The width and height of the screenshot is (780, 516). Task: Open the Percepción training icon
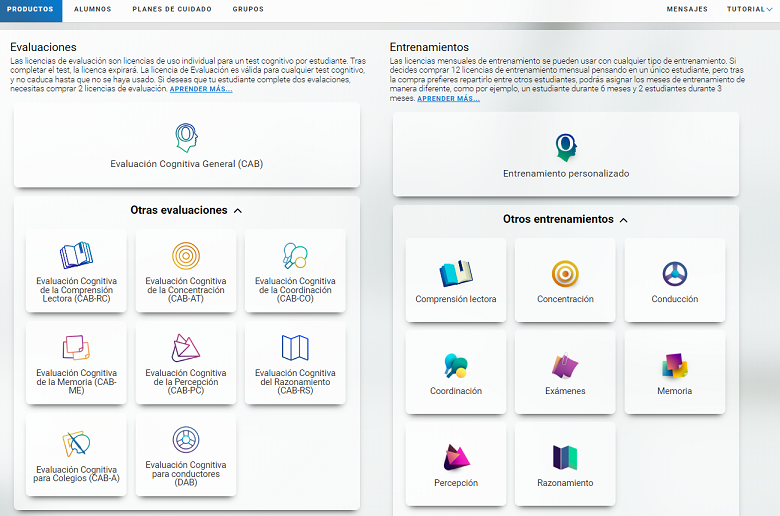tap(456, 458)
